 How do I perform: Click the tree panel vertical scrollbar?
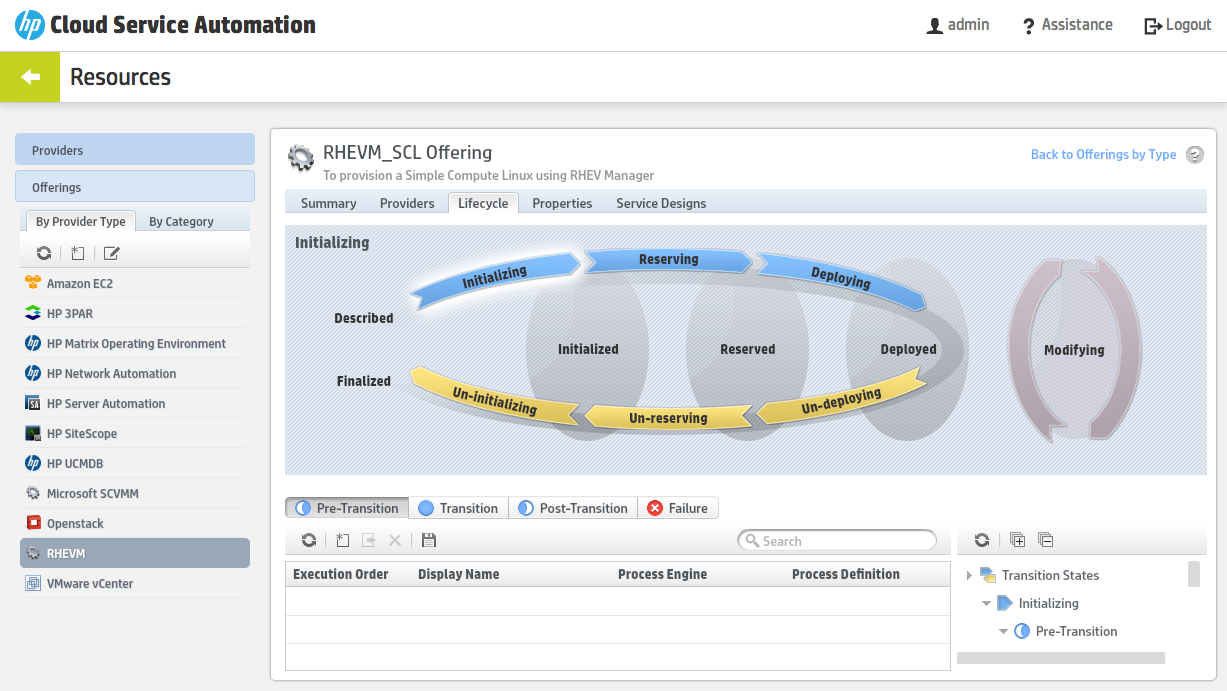point(1193,574)
